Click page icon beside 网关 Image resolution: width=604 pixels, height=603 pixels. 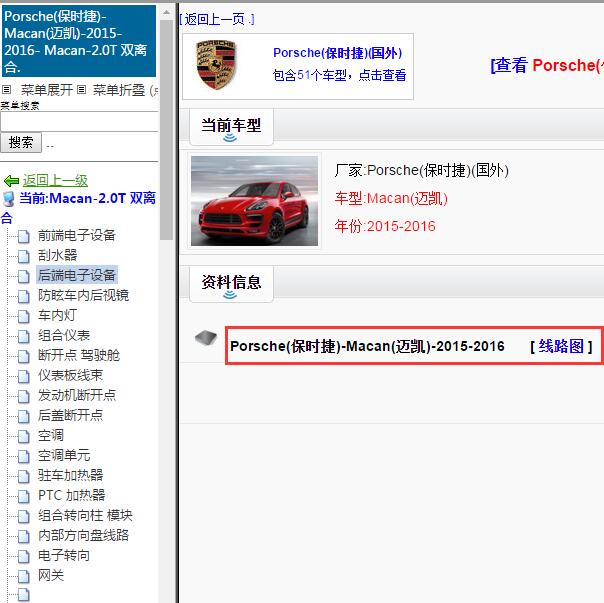[x=23, y=576]
